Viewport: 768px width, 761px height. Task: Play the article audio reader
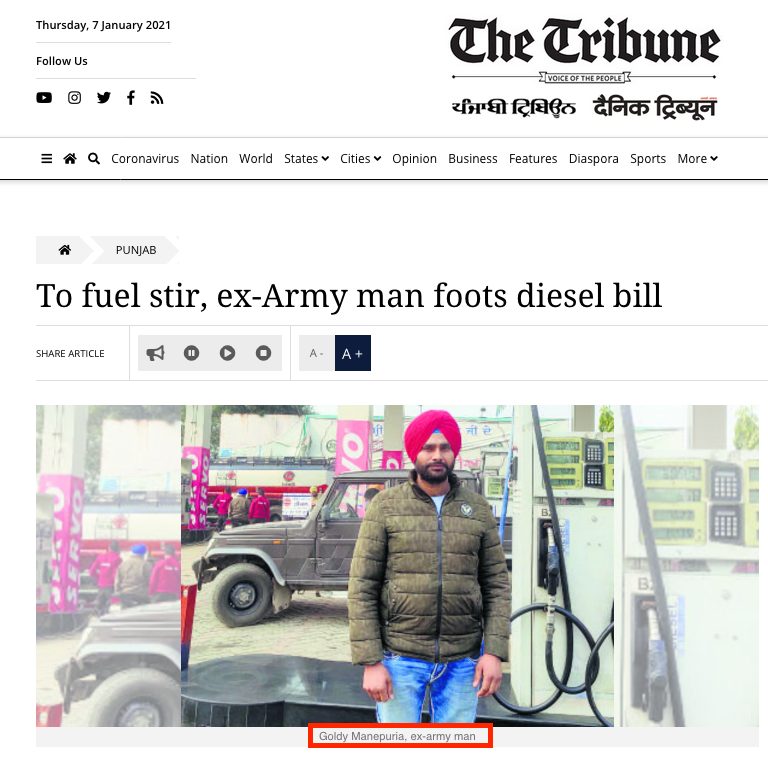pos(227,353)
